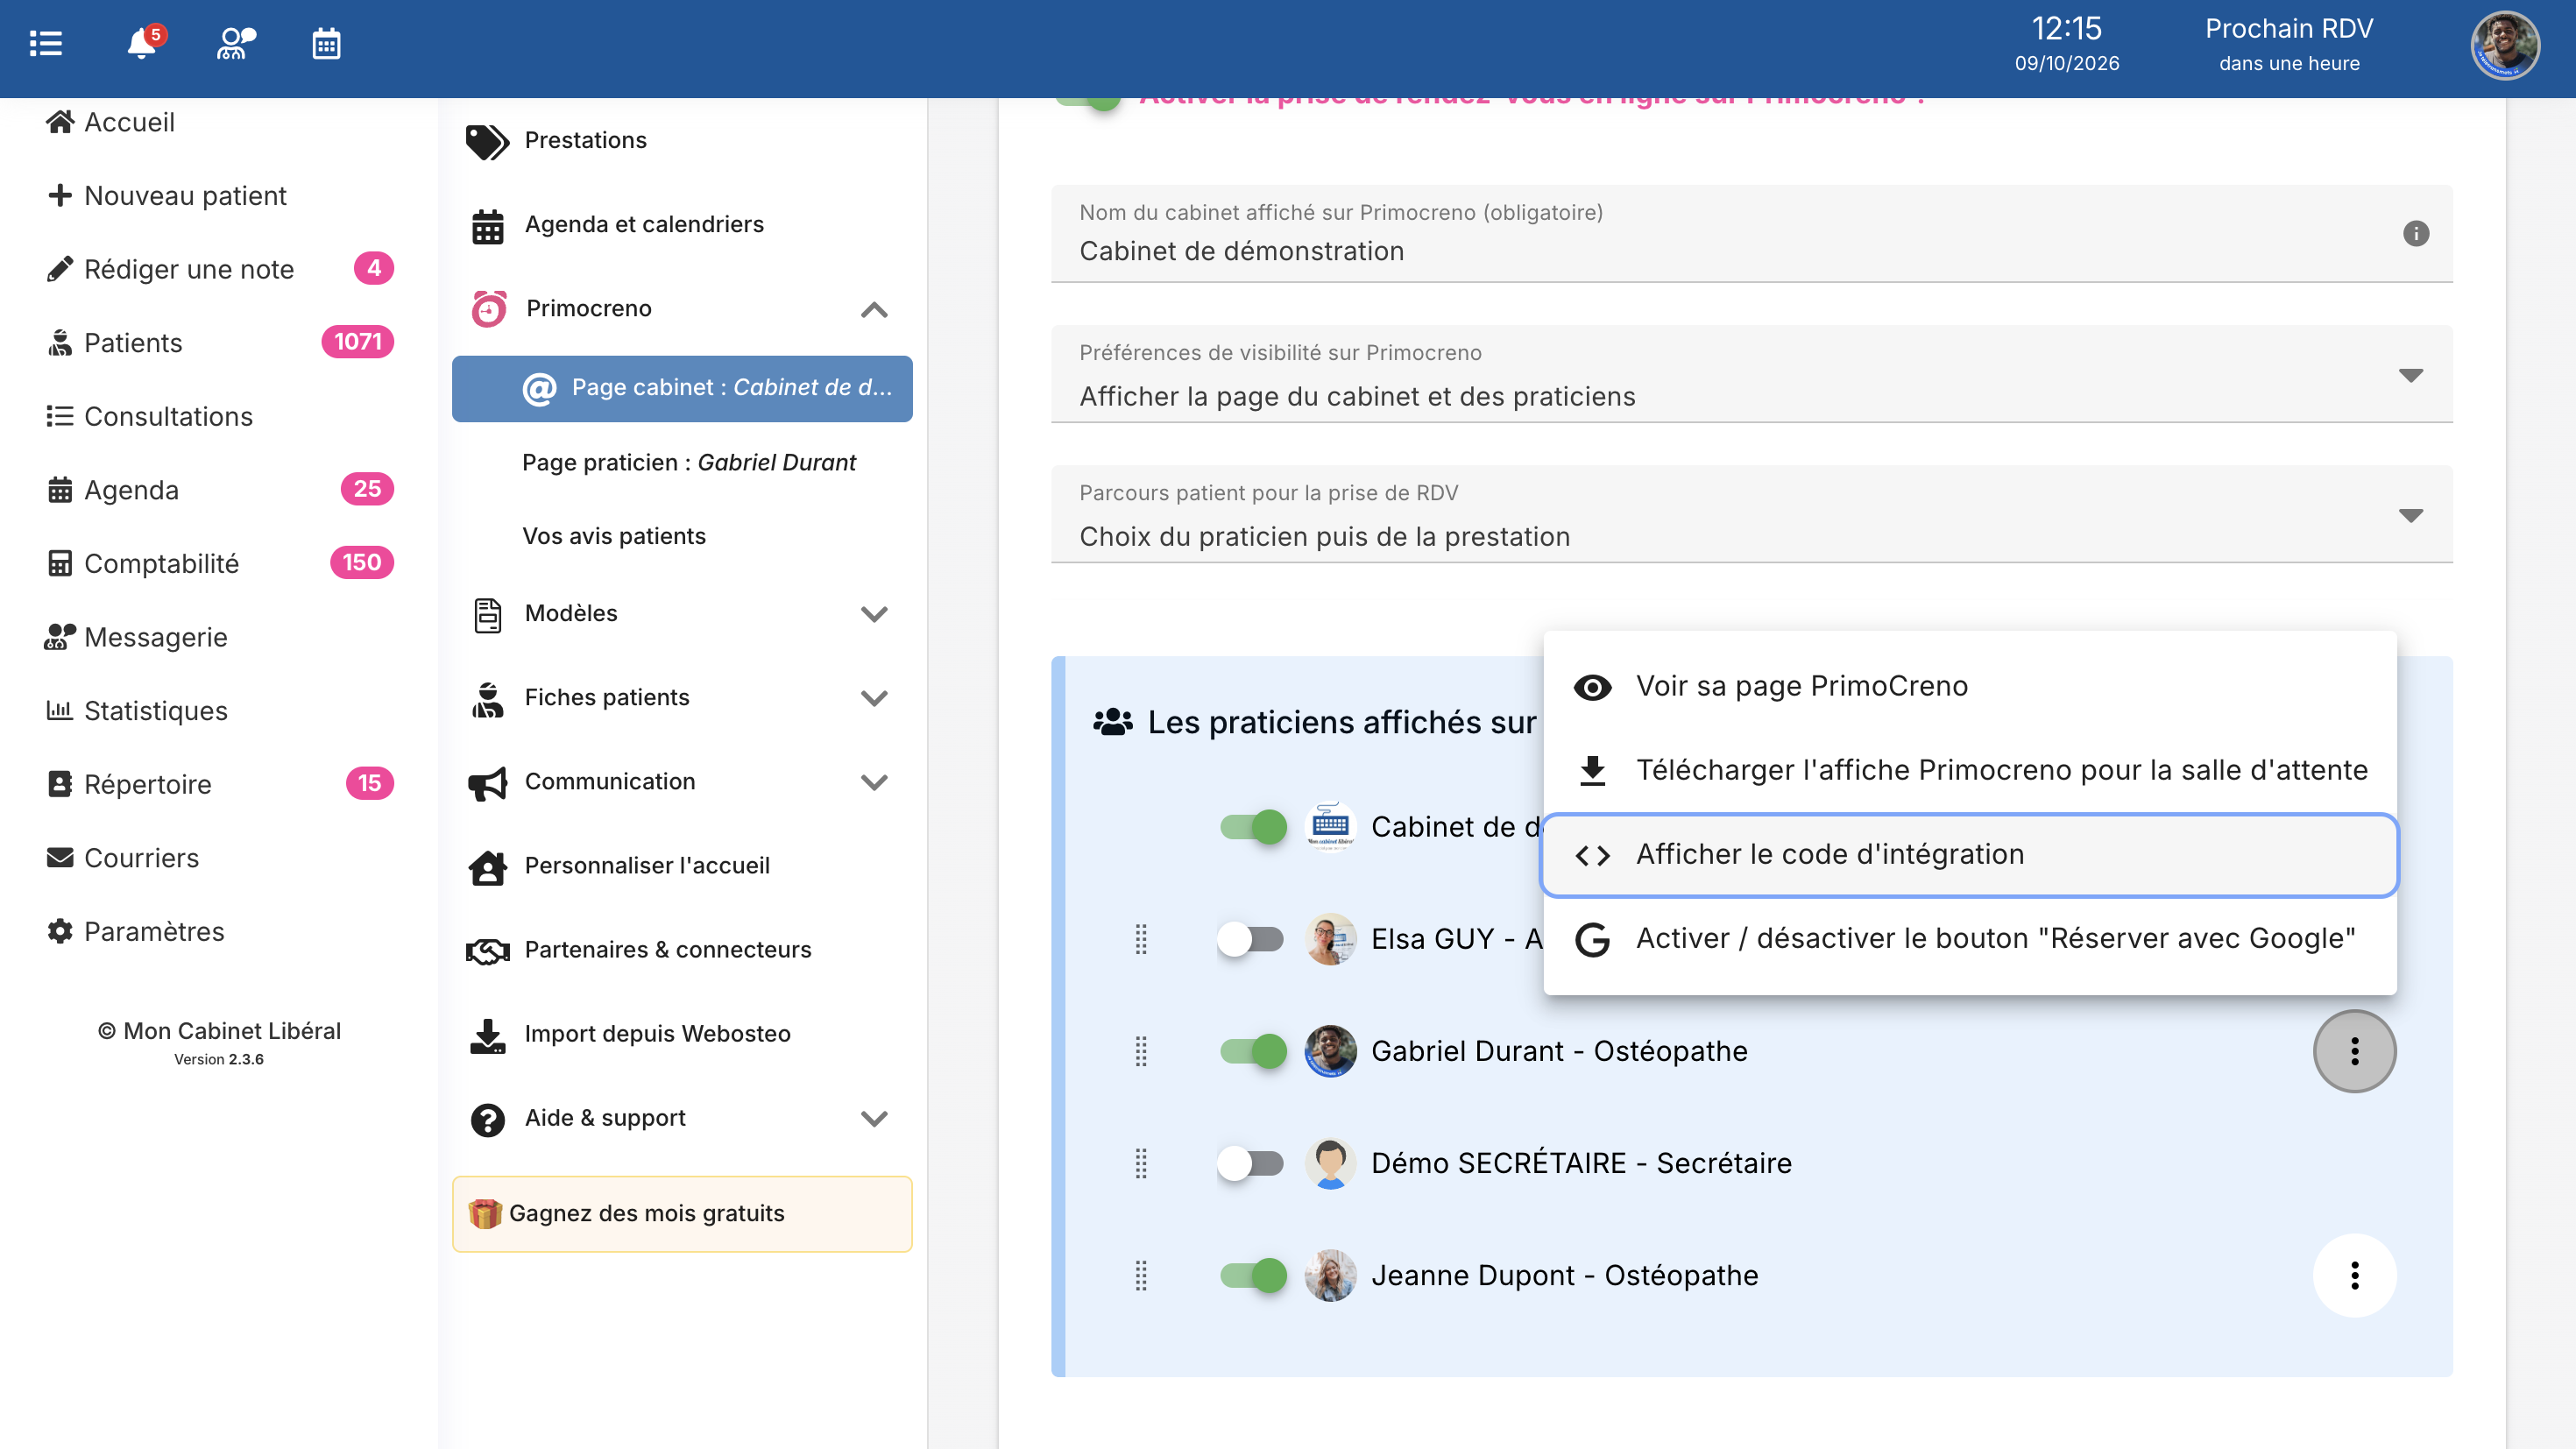Select Voir sa page PrimoCreno menu item
Viewport: 2576px width, 1449px height.
(1969, 686)
